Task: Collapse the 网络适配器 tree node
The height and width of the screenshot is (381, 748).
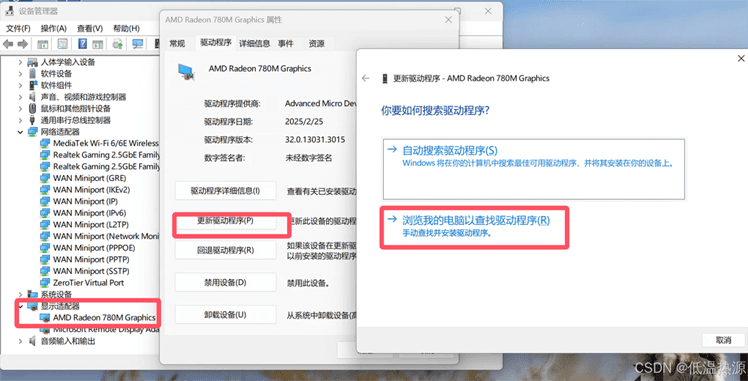Action: (x=20, y=132)
